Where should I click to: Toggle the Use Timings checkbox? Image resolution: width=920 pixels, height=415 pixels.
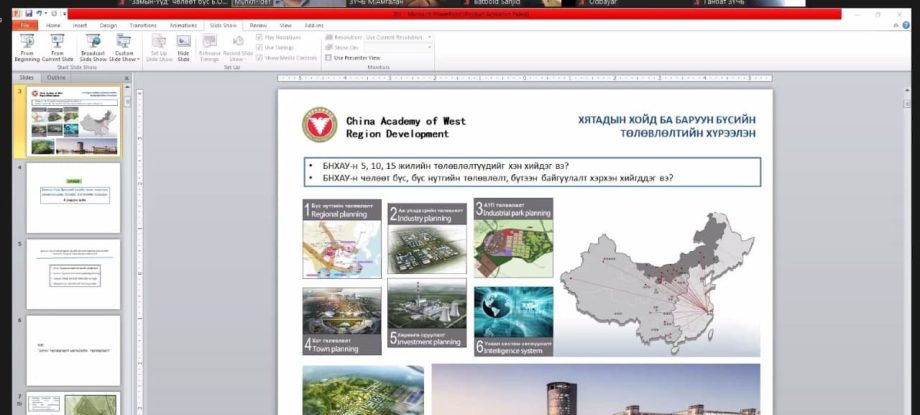260,47
